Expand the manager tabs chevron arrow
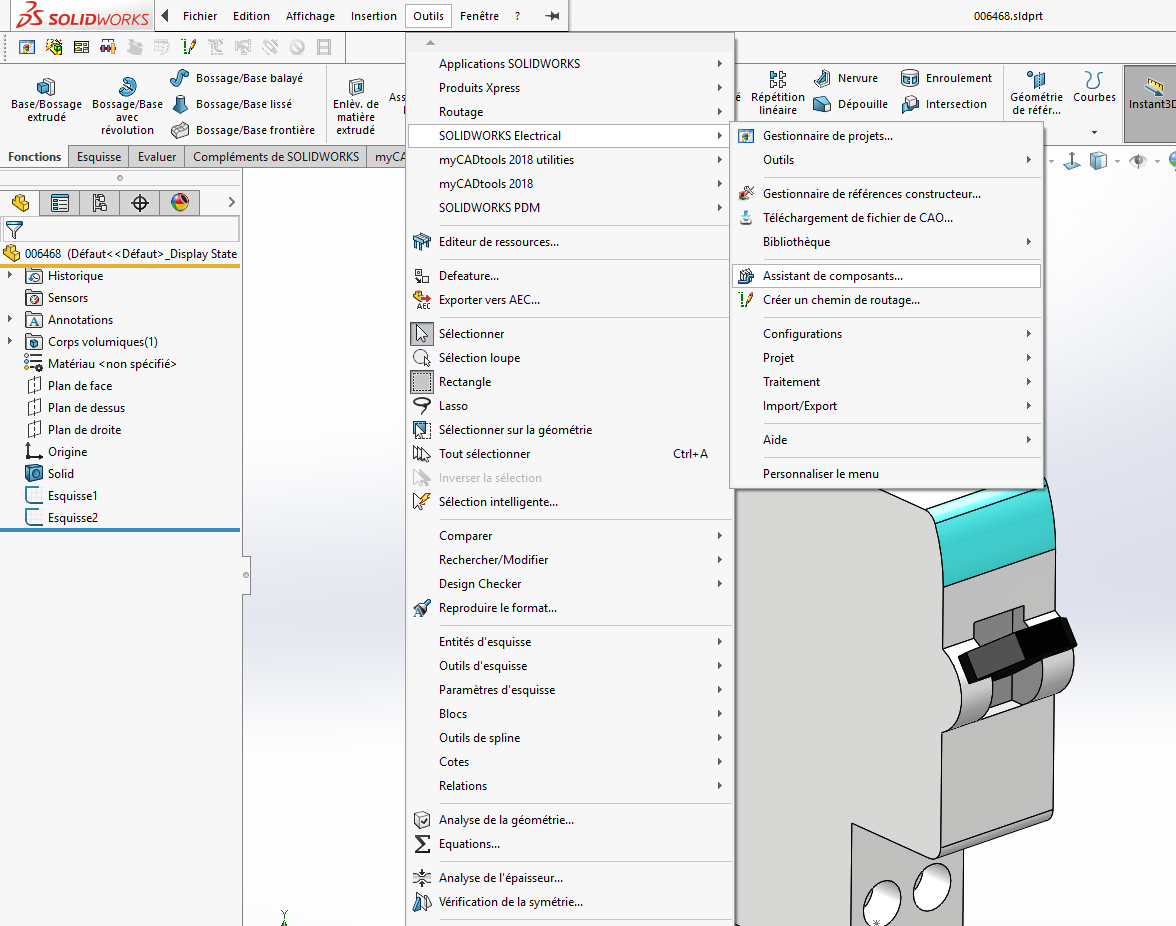This screenshot has height=926, width=1176. [232, 202]
